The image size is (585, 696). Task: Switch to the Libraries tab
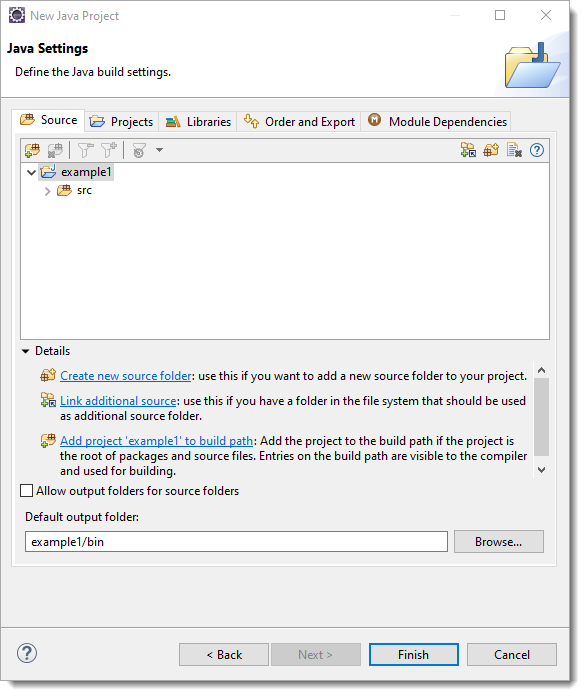pyautogui.click(x=198, y=122)
